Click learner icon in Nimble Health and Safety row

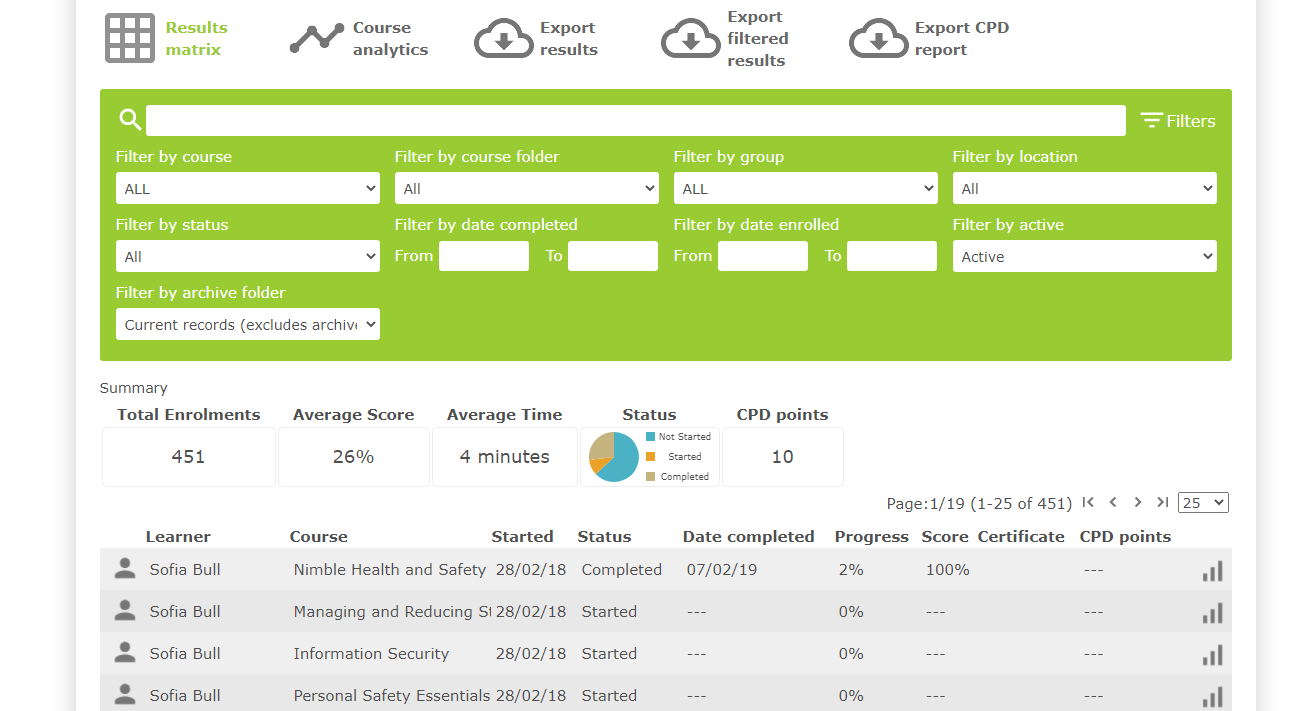125,569
